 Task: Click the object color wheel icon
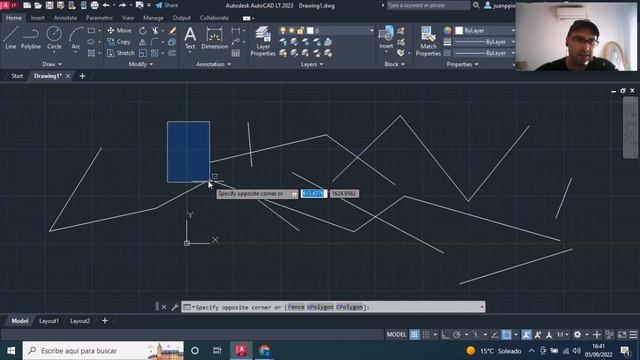click(x=447, y=31)
